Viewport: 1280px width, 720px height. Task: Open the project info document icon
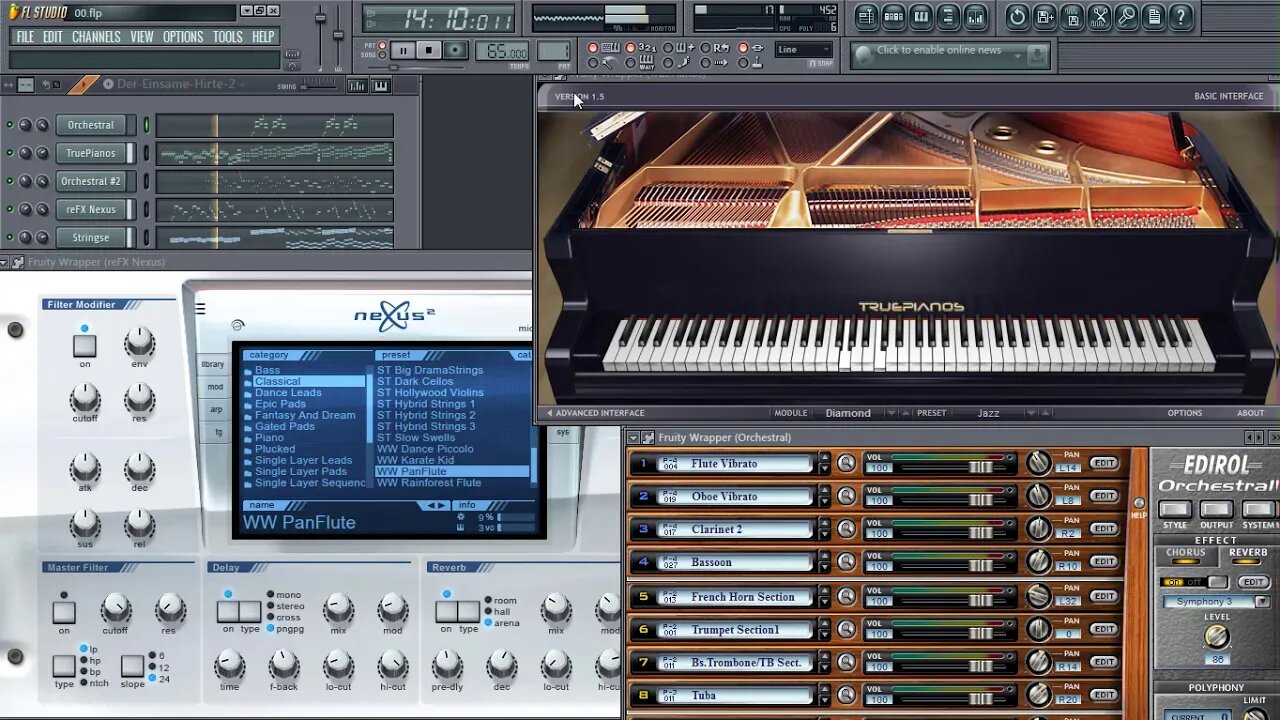tap(1153, 16)
